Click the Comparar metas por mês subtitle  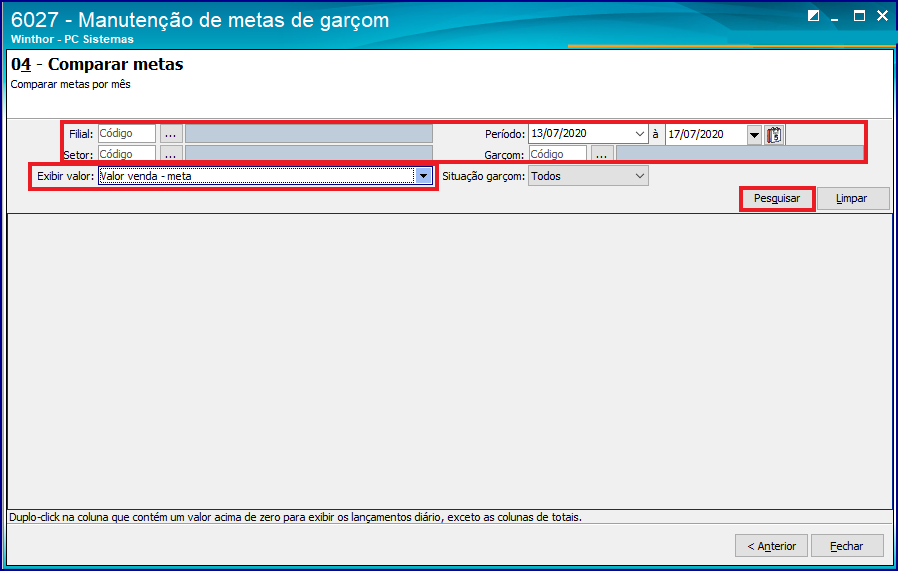pyautogui.click(x=70, y=84)
